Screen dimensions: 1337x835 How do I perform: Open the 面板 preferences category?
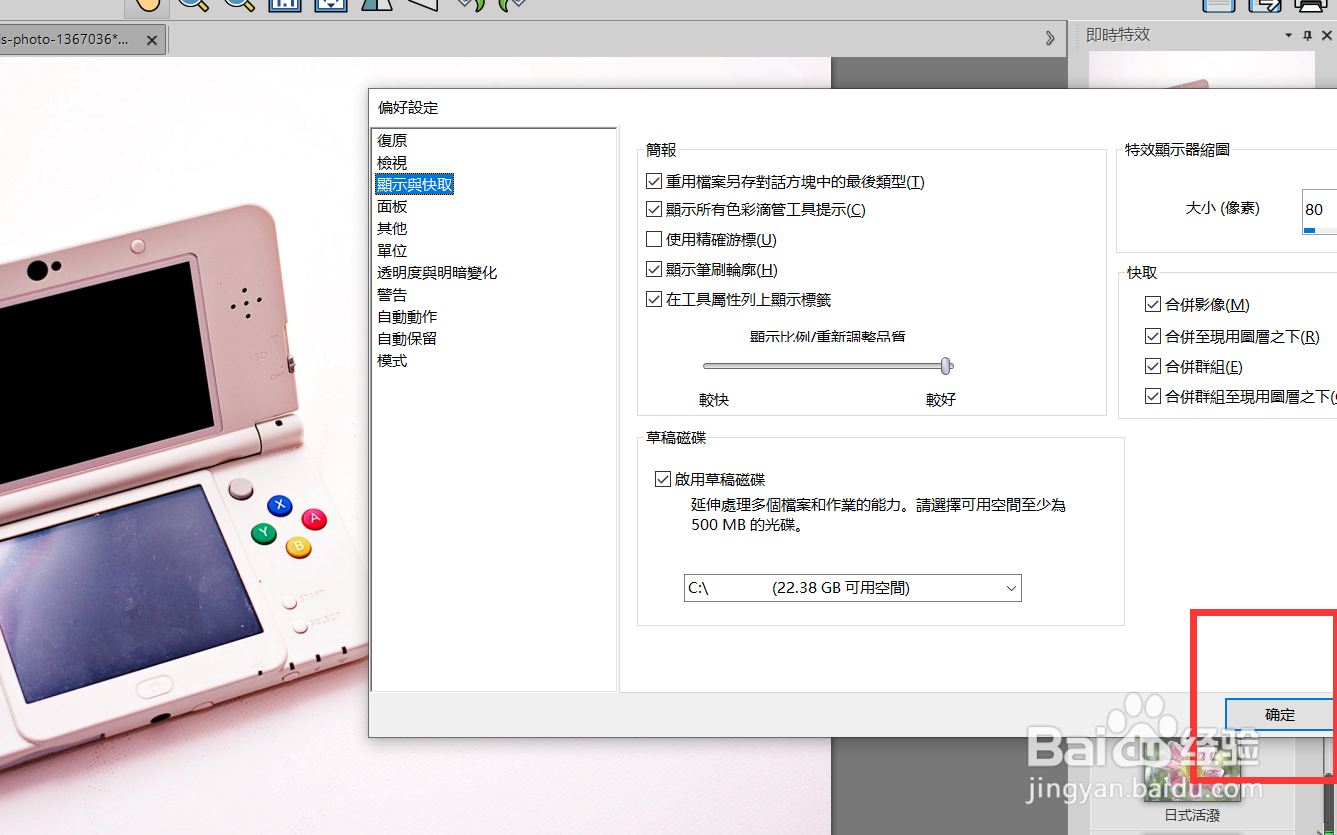(392, 206)
